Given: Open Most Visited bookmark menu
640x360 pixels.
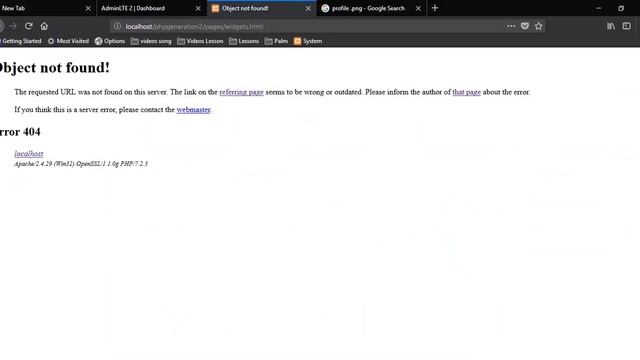Looking at the screenshot, I should [68, 41].
